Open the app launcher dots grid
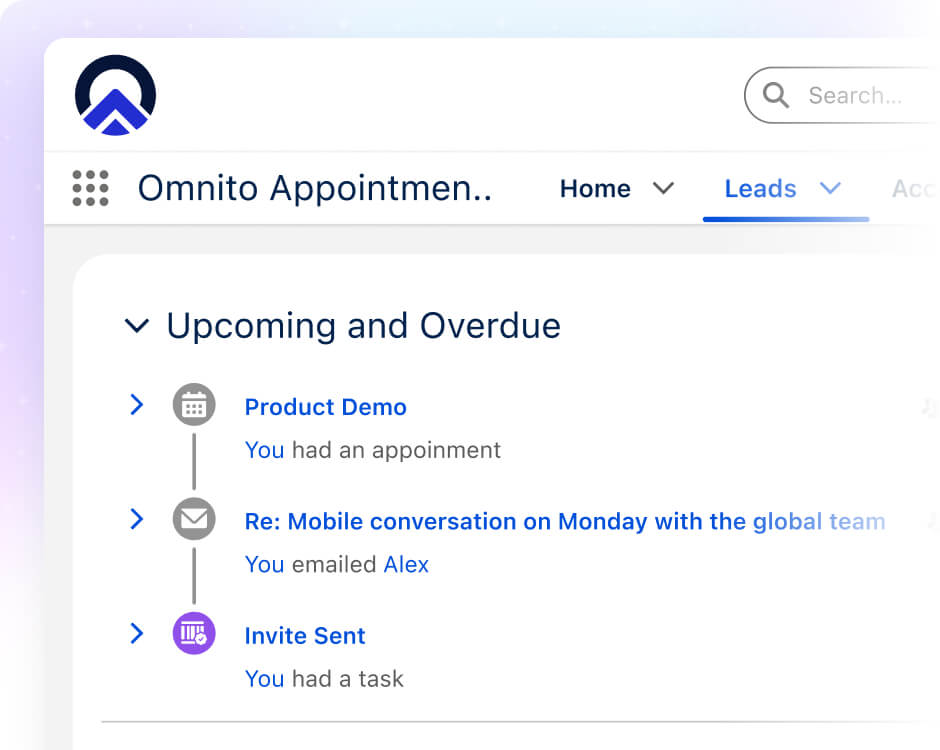The height and width of the screenshot is (750, 940). point(91,188)
